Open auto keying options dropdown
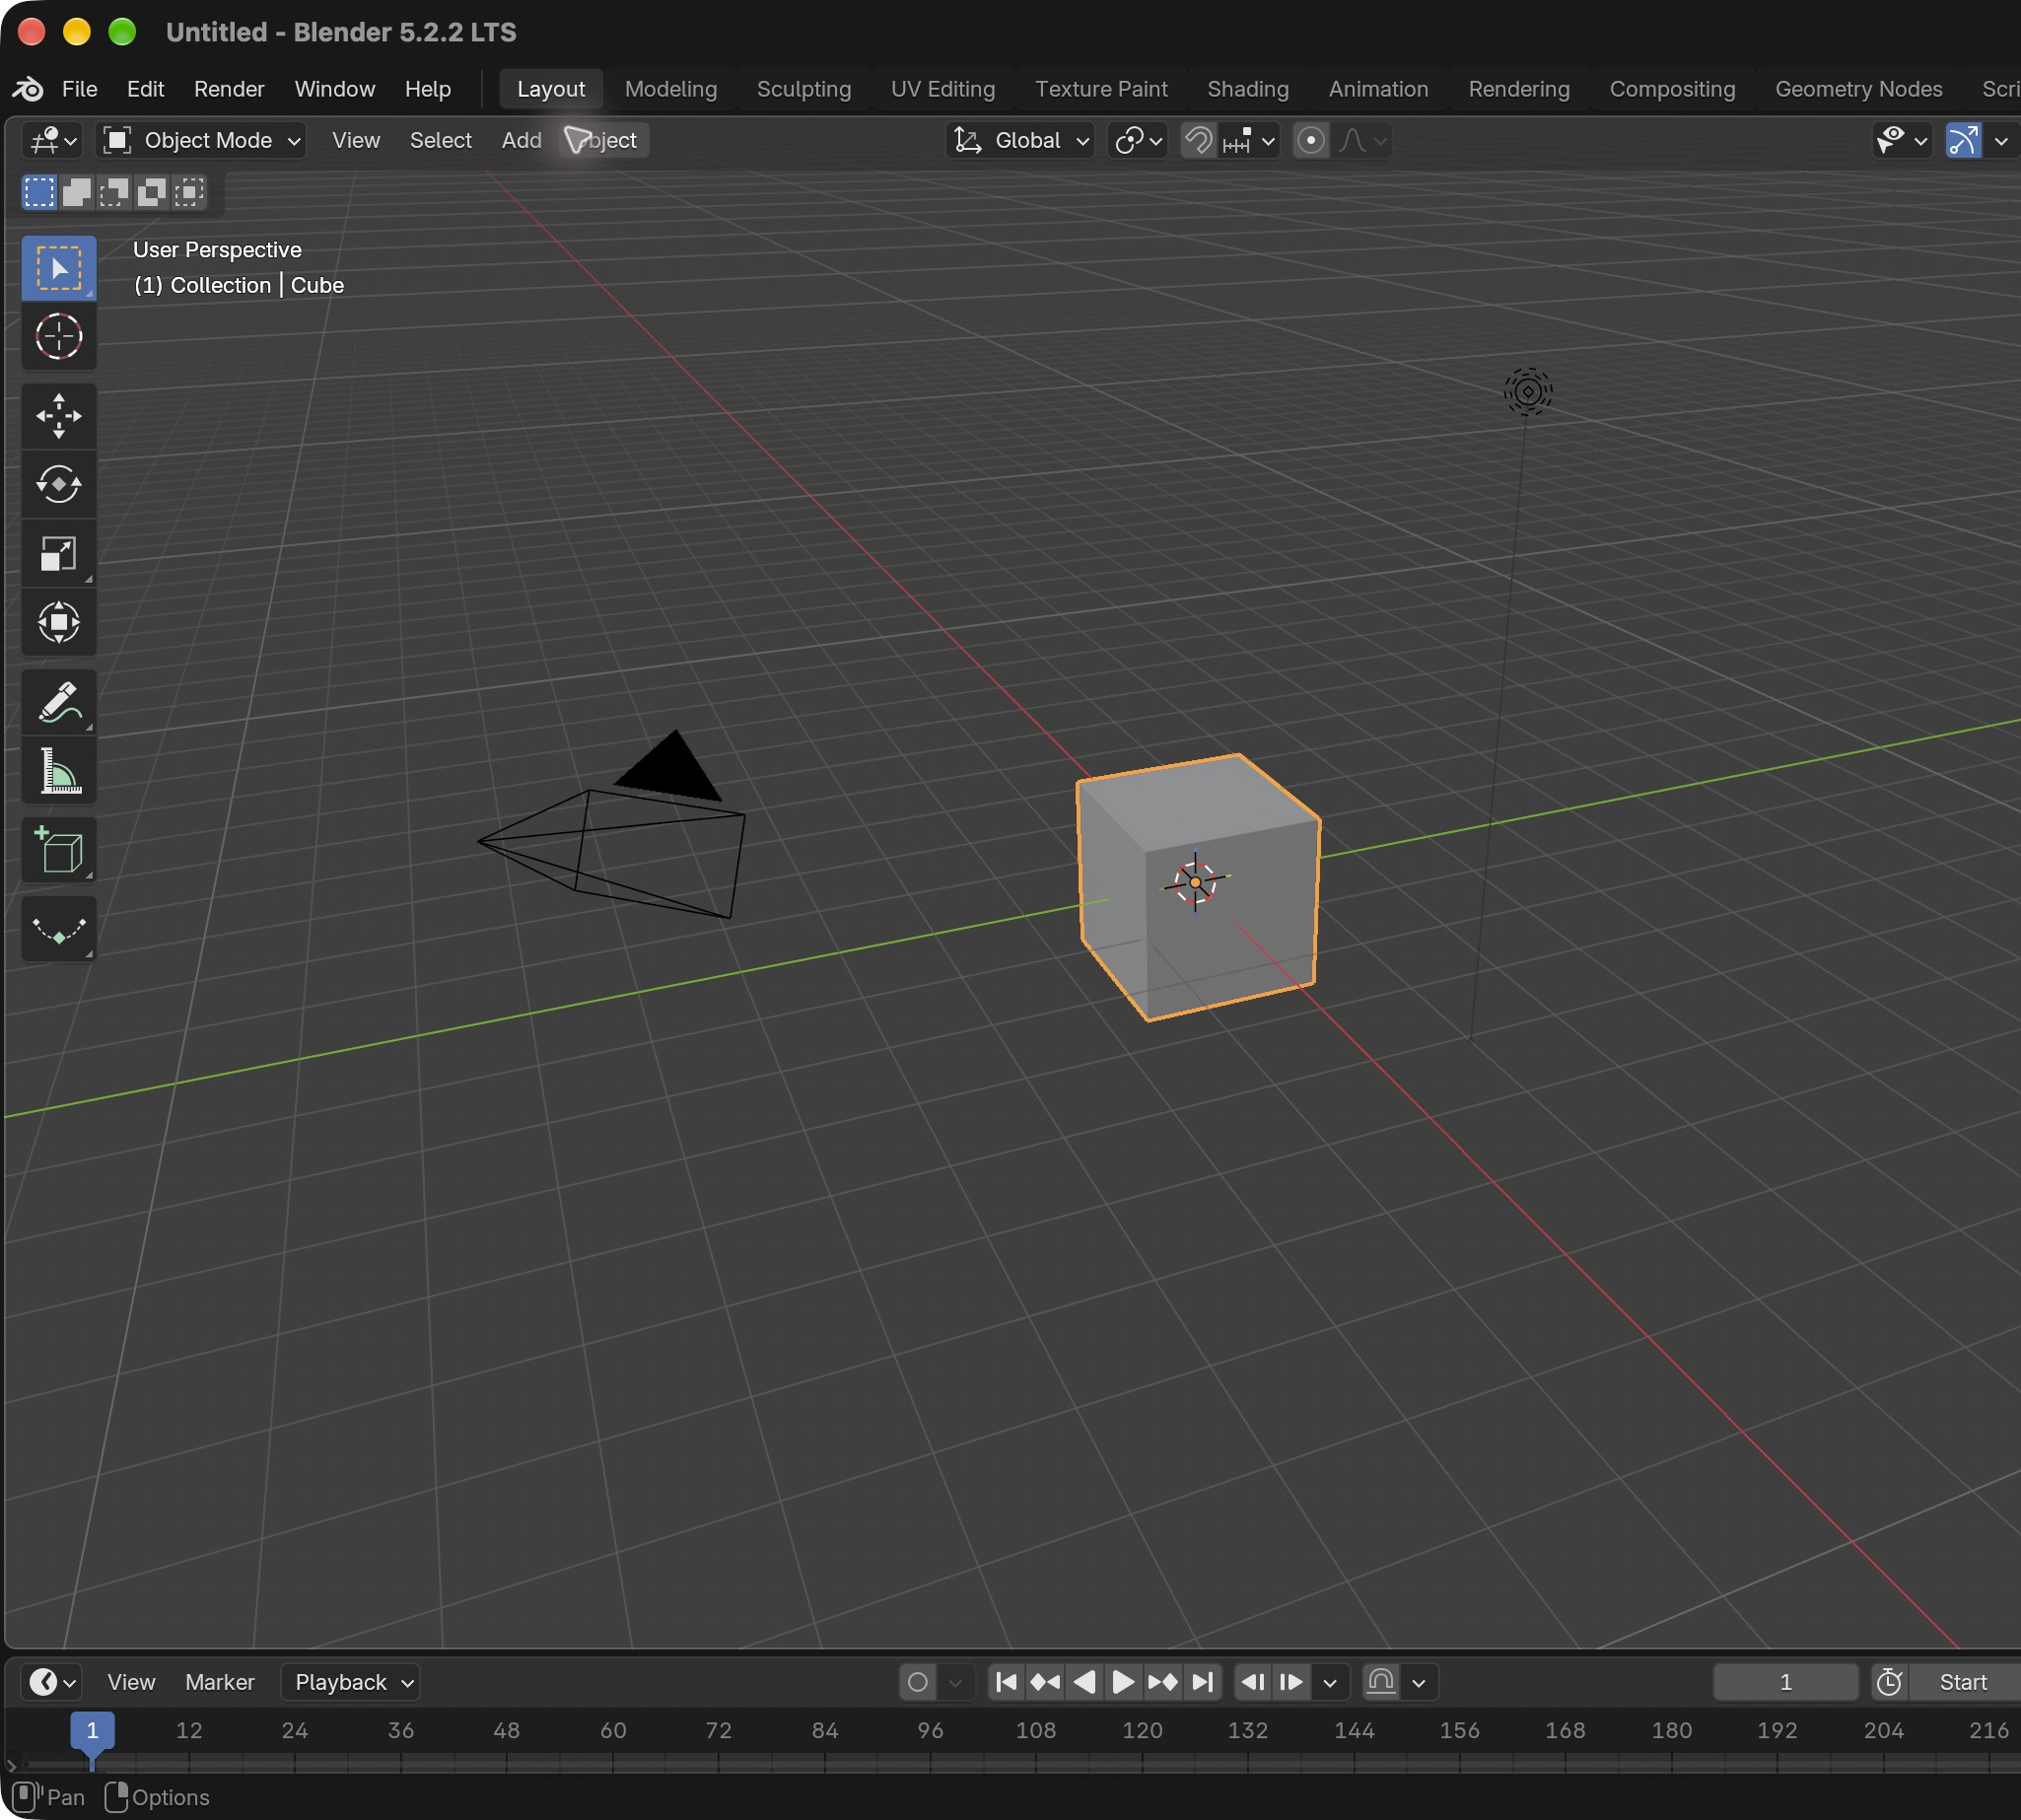Image resolution: width=2021 pixels, height=1820 pixels. (955, 1682)
